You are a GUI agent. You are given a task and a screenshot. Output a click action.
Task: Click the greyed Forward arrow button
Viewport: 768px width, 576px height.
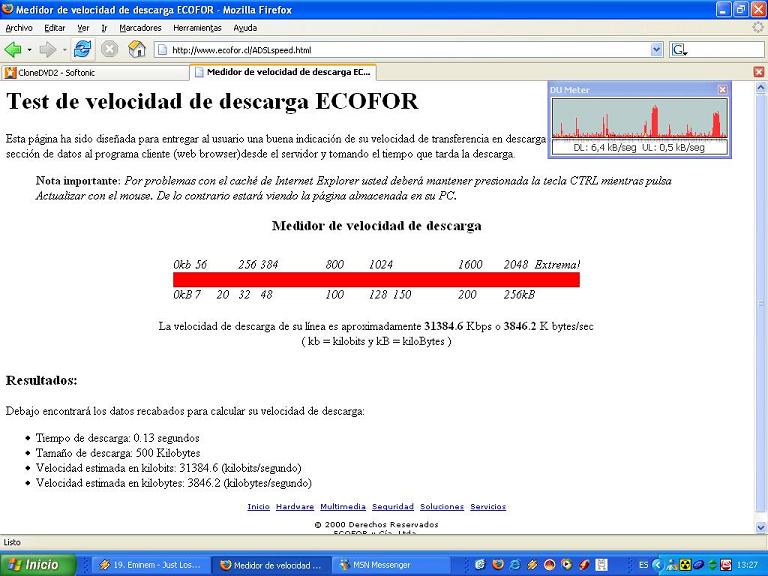pyautogui.click(x=48, y=49)
